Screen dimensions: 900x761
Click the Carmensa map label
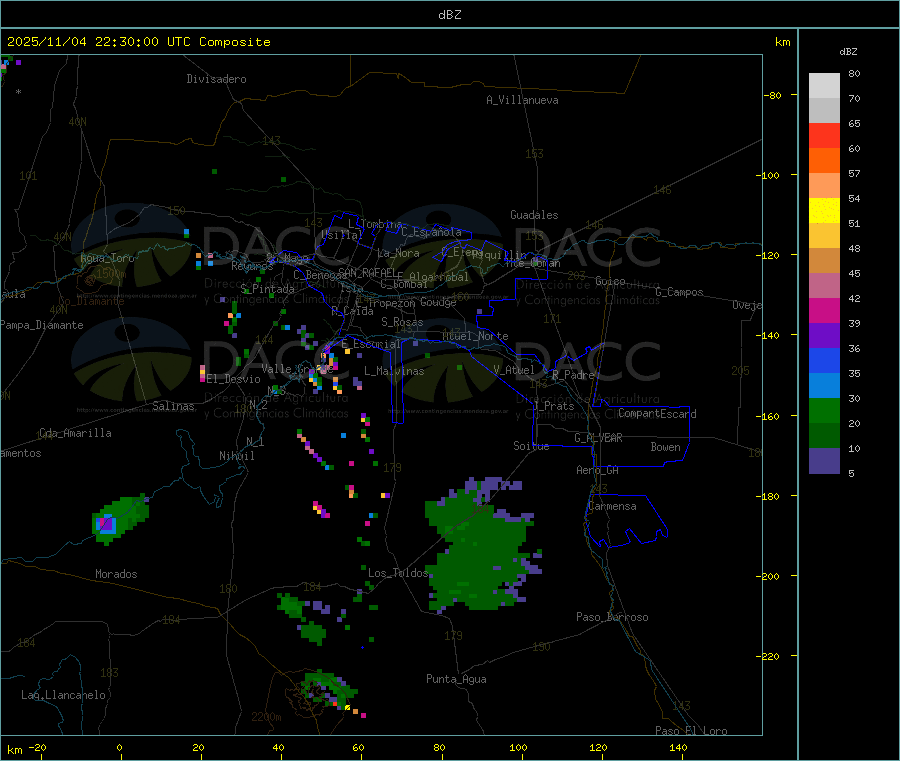(612, 506)
